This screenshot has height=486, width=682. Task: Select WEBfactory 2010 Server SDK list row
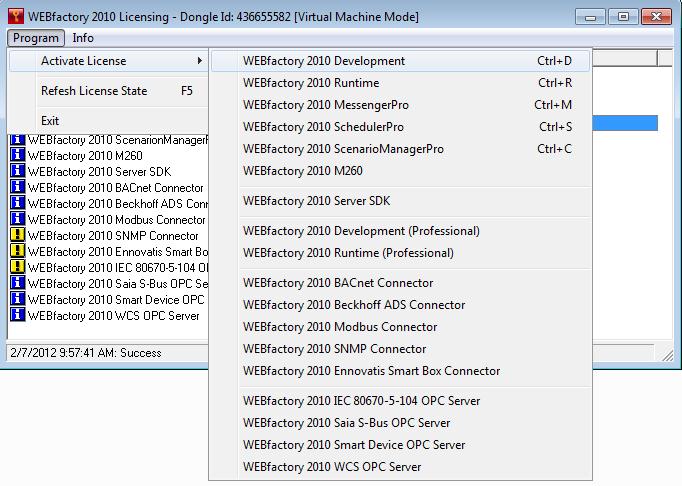[100, 171]
